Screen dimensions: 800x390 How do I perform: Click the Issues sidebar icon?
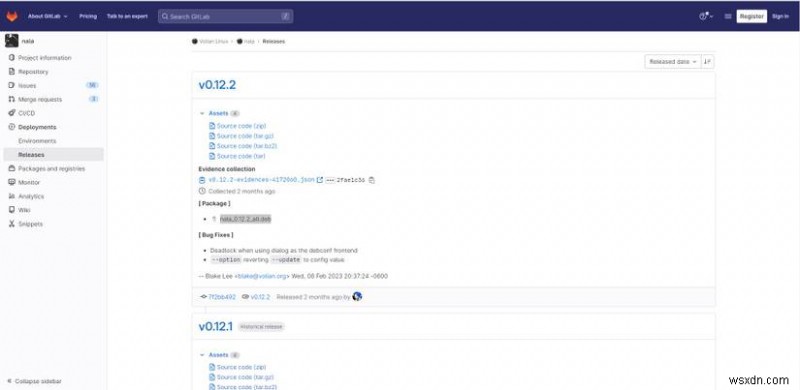click(12, 86)
